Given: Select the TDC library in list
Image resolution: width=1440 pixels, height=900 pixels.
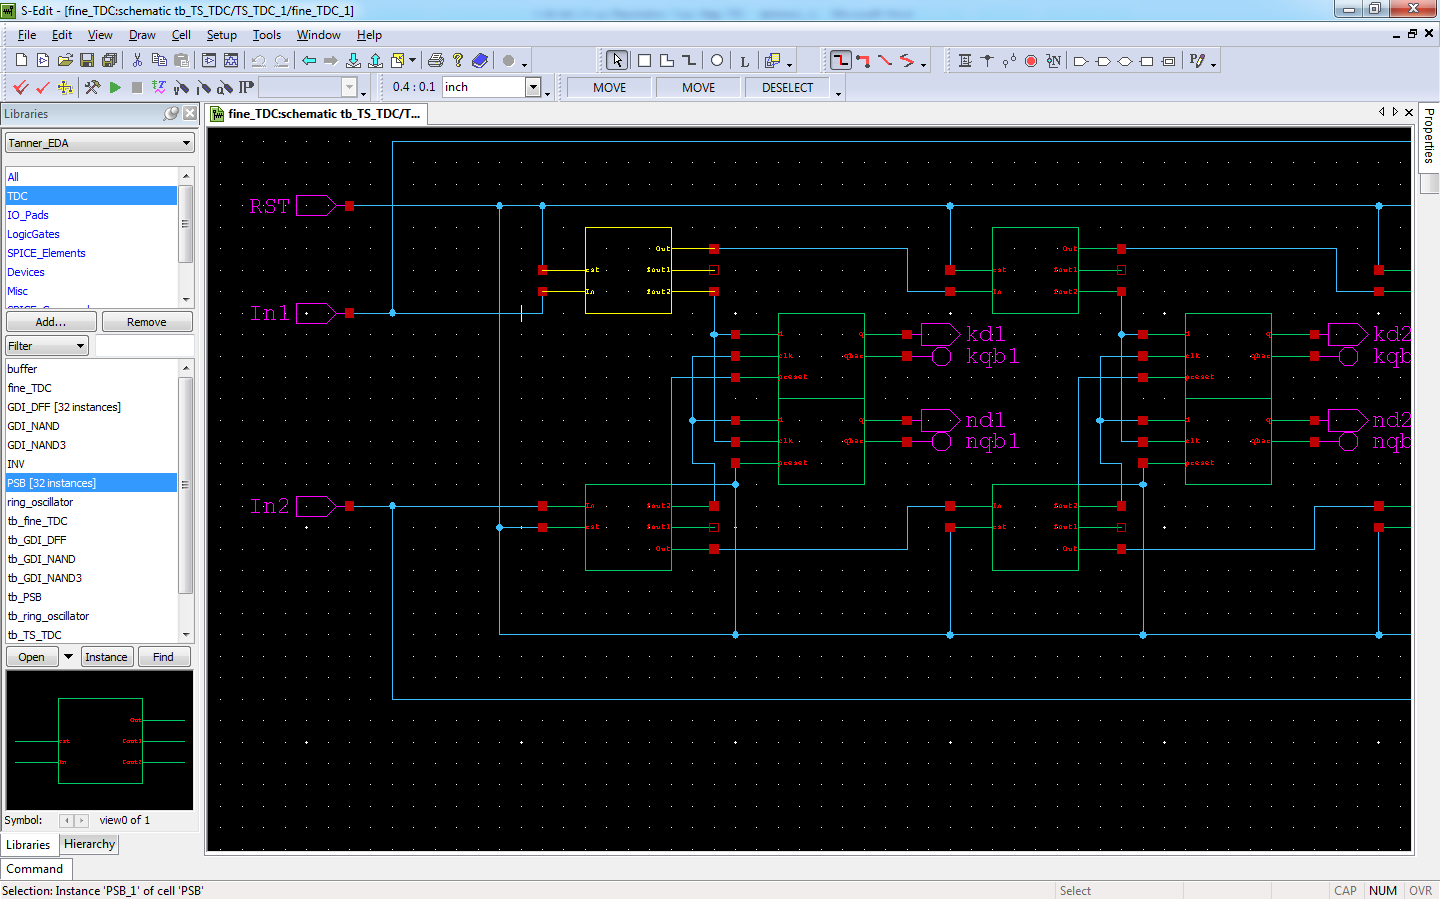Looking at the screenshot, I should (x=91, y=196).
